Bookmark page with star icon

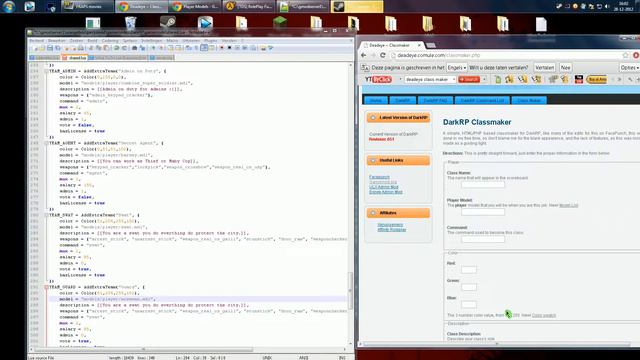[625, 55]
